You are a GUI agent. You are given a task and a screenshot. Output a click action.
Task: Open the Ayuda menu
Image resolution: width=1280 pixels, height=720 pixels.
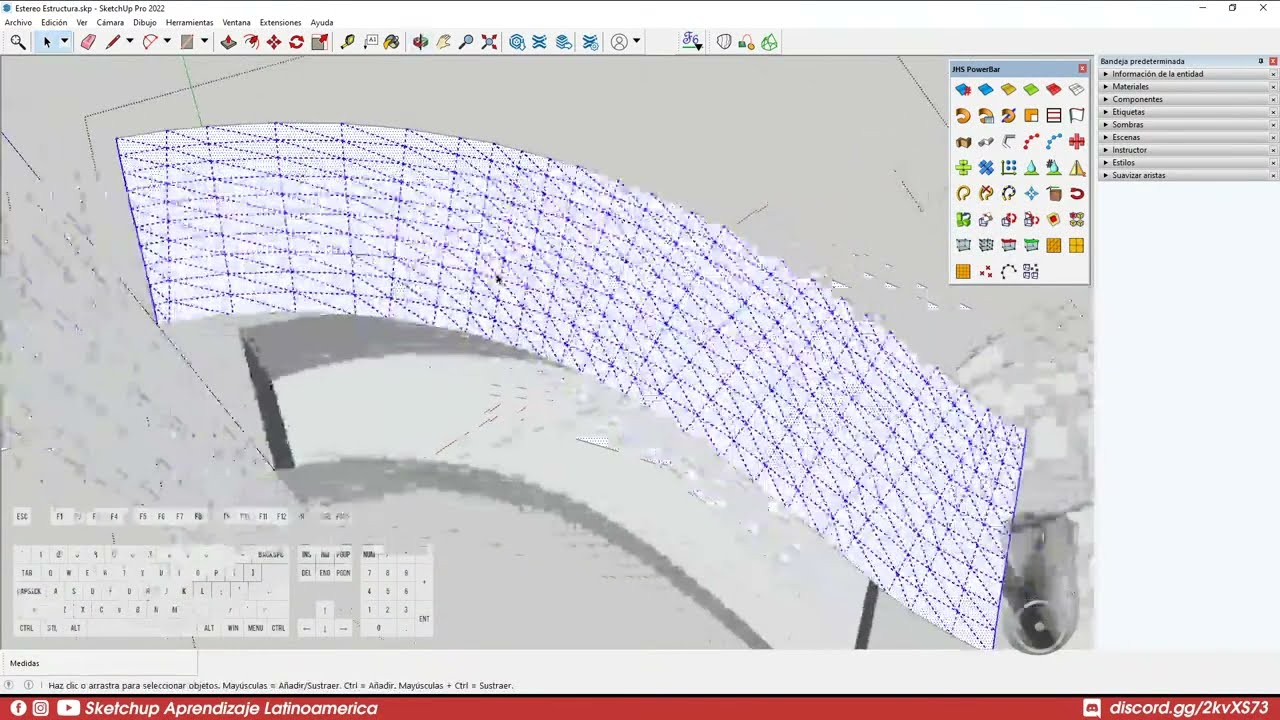(322, 22)
